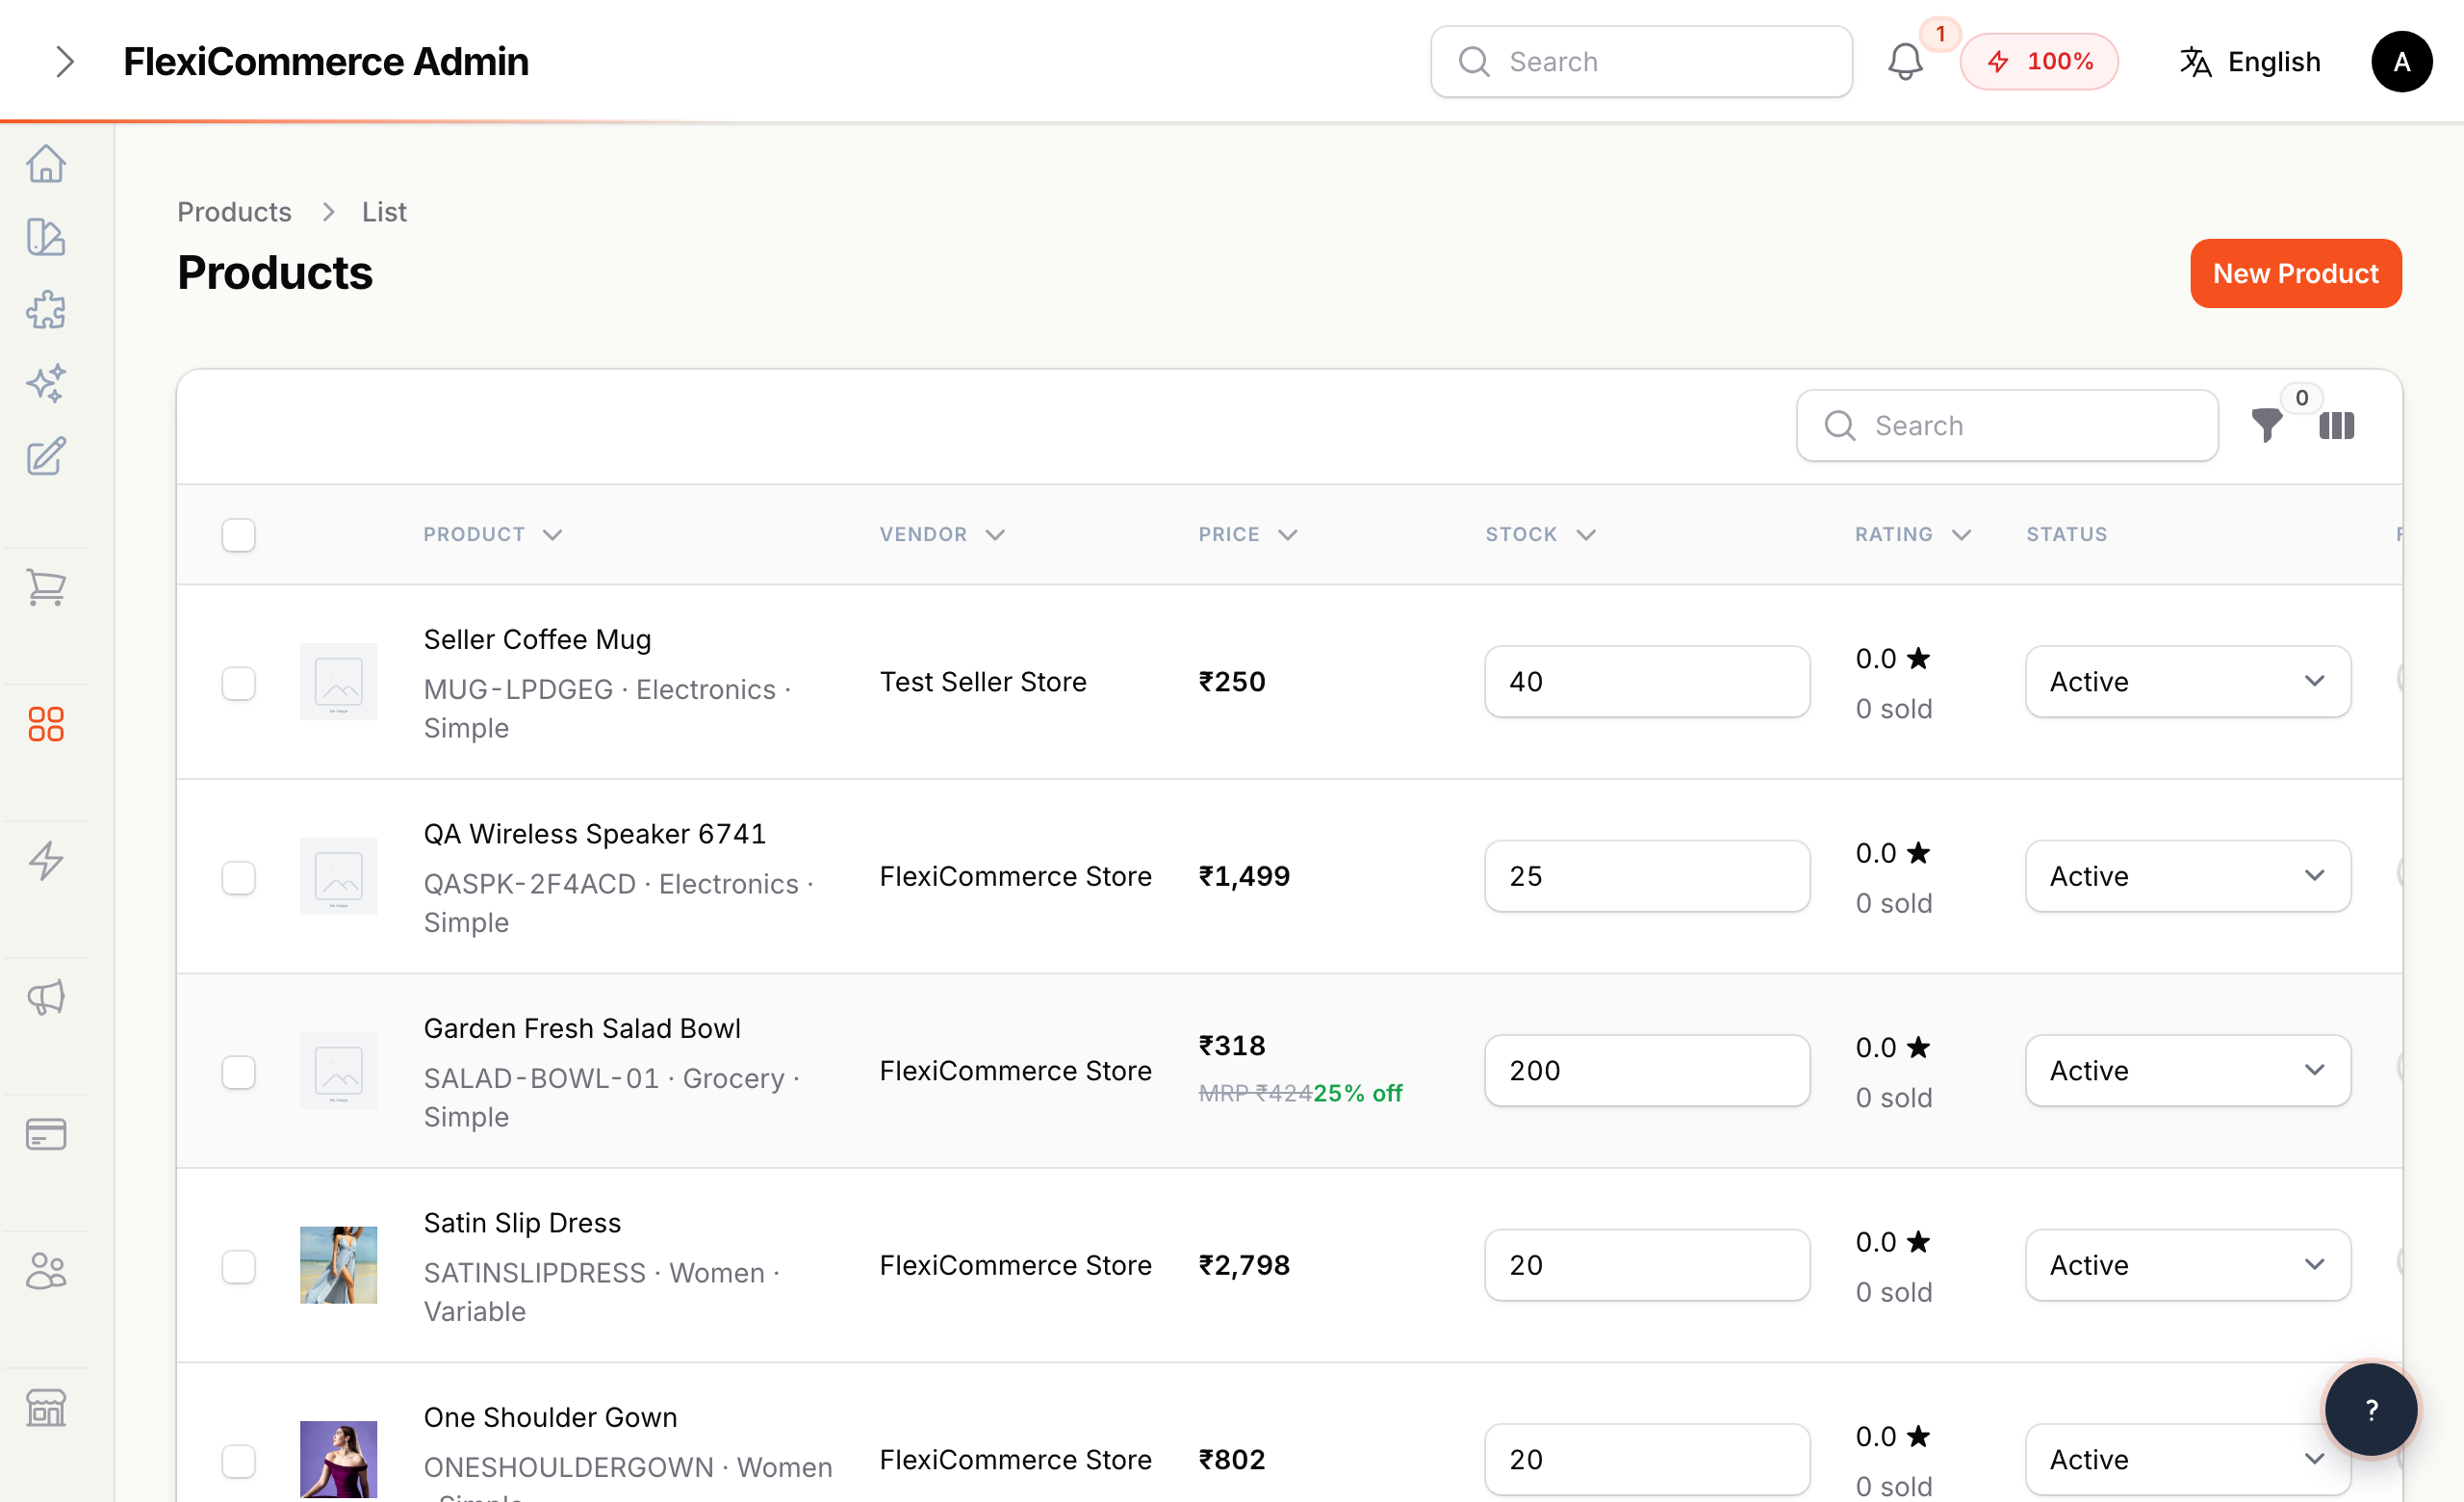Screen dimensions: 2464x1502
Task: Click the Satin Slip Dress product thumbnail
Action: pos(339,1265)
